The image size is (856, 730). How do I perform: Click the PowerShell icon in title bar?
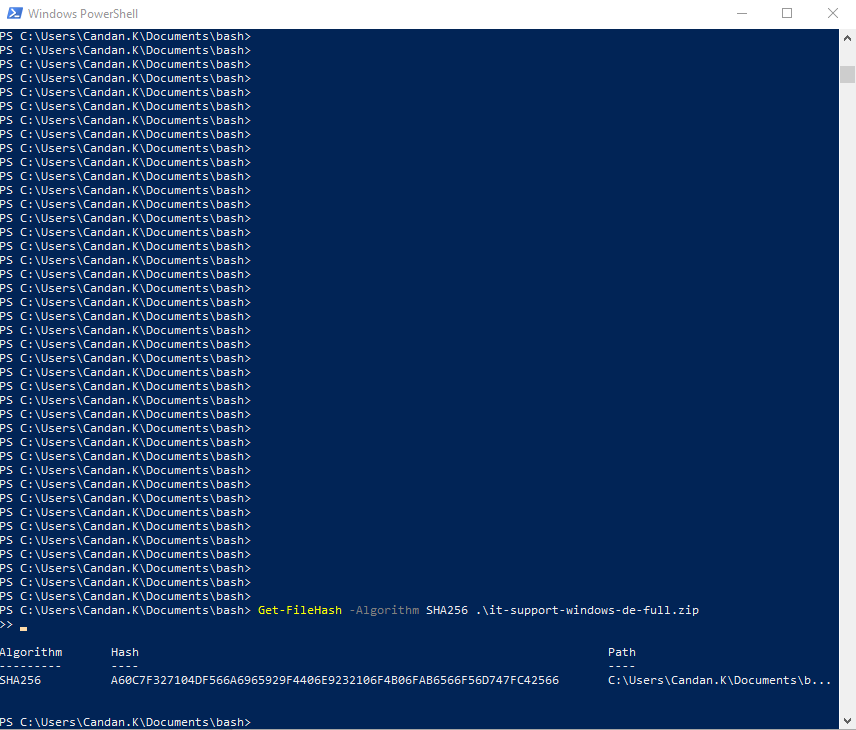12,14
